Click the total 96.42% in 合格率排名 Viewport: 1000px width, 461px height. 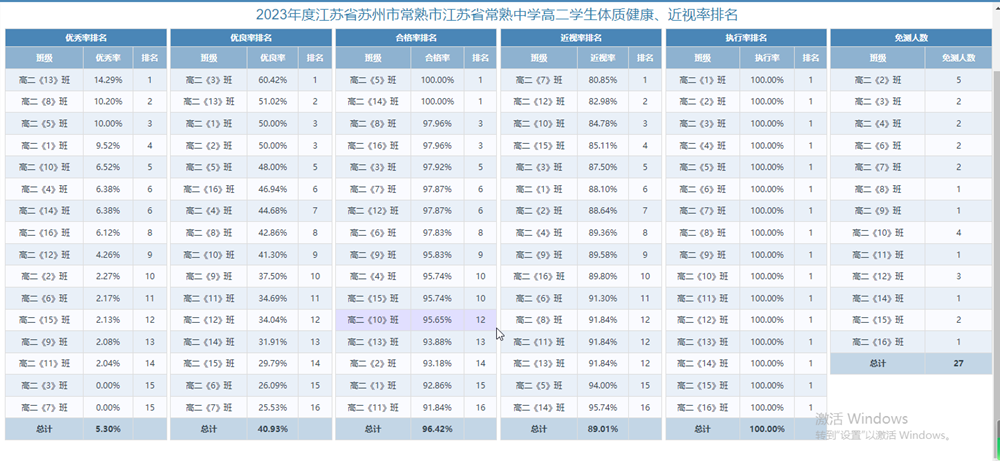pyautogui.click(x=438, y=429)
